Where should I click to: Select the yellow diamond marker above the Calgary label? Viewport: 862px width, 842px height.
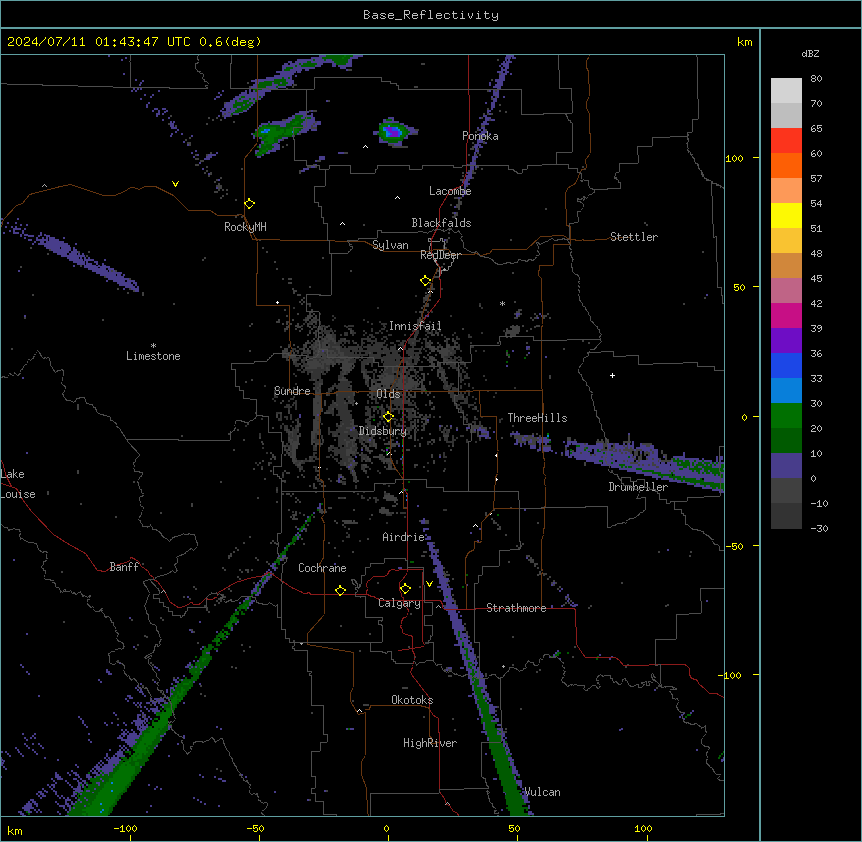coord(405,589)
